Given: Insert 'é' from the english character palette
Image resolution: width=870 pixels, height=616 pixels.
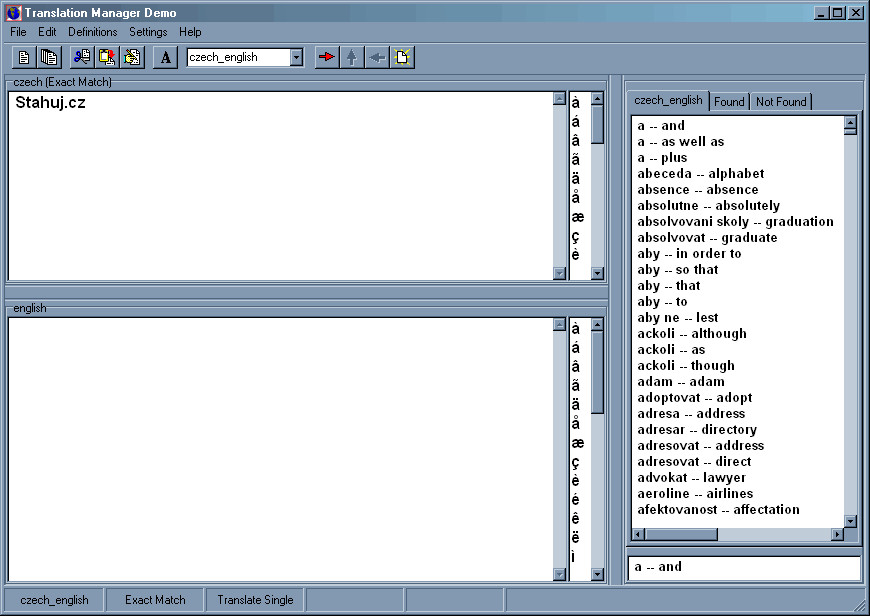Looking at the screenshot, I should tap(576, 499).
